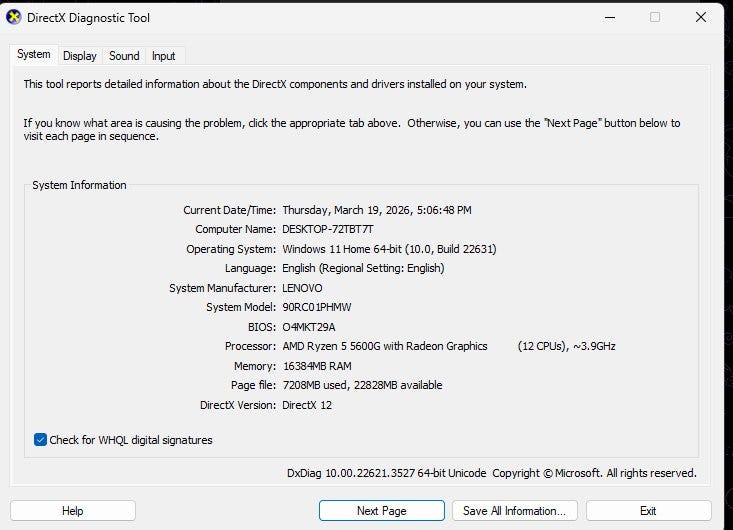Click AMD Ryzen 5 5600G processor text

click(x=385, y=346)
